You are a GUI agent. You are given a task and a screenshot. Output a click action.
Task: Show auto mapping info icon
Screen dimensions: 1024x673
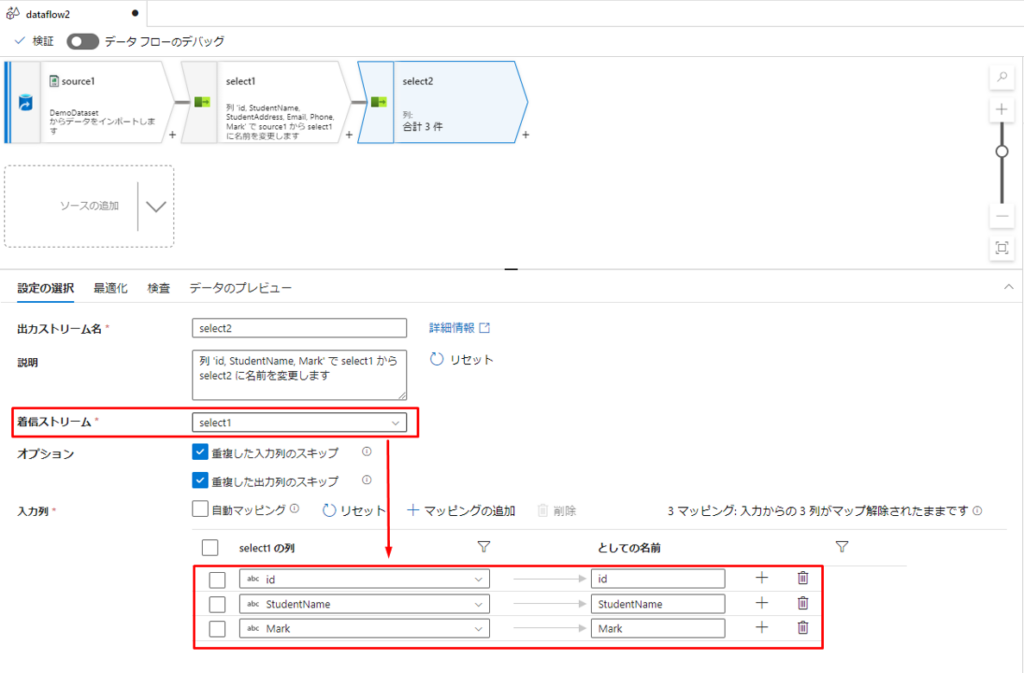point(295,509)
